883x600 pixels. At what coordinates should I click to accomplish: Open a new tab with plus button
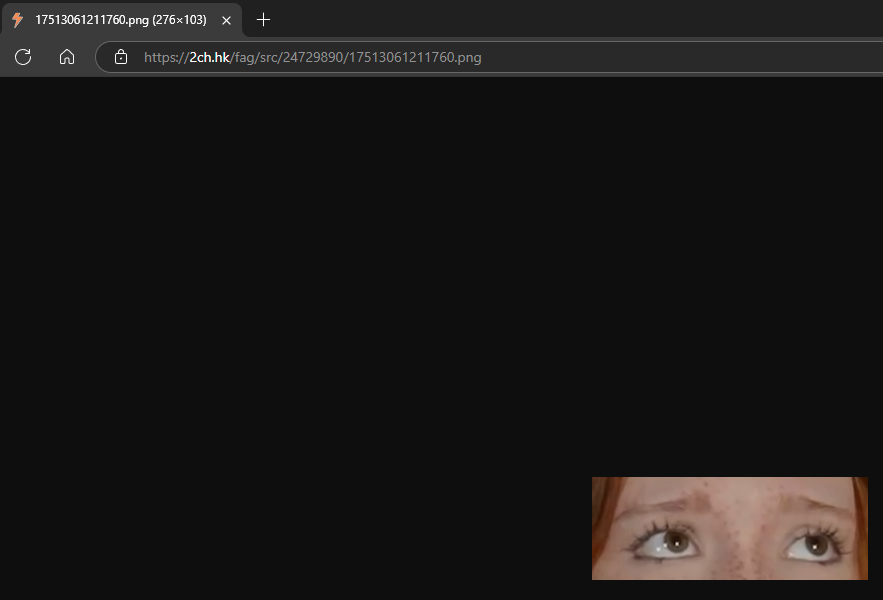pyautogui.click(x=263, y=20)
